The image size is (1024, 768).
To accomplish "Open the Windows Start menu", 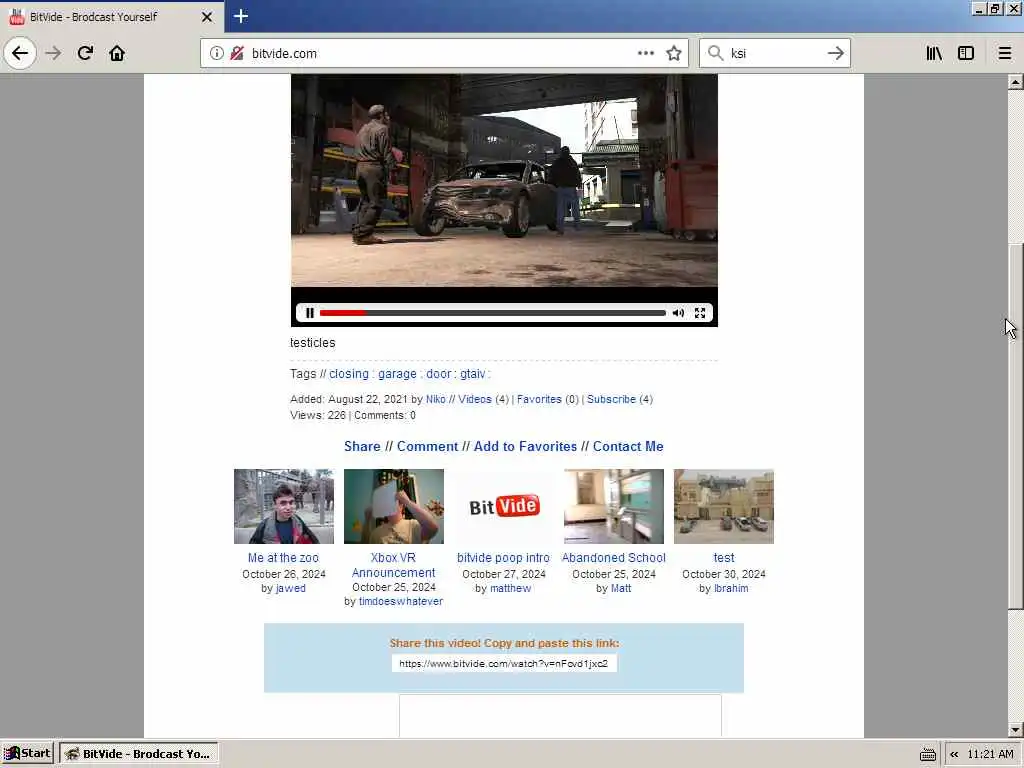I will point(28,754).
